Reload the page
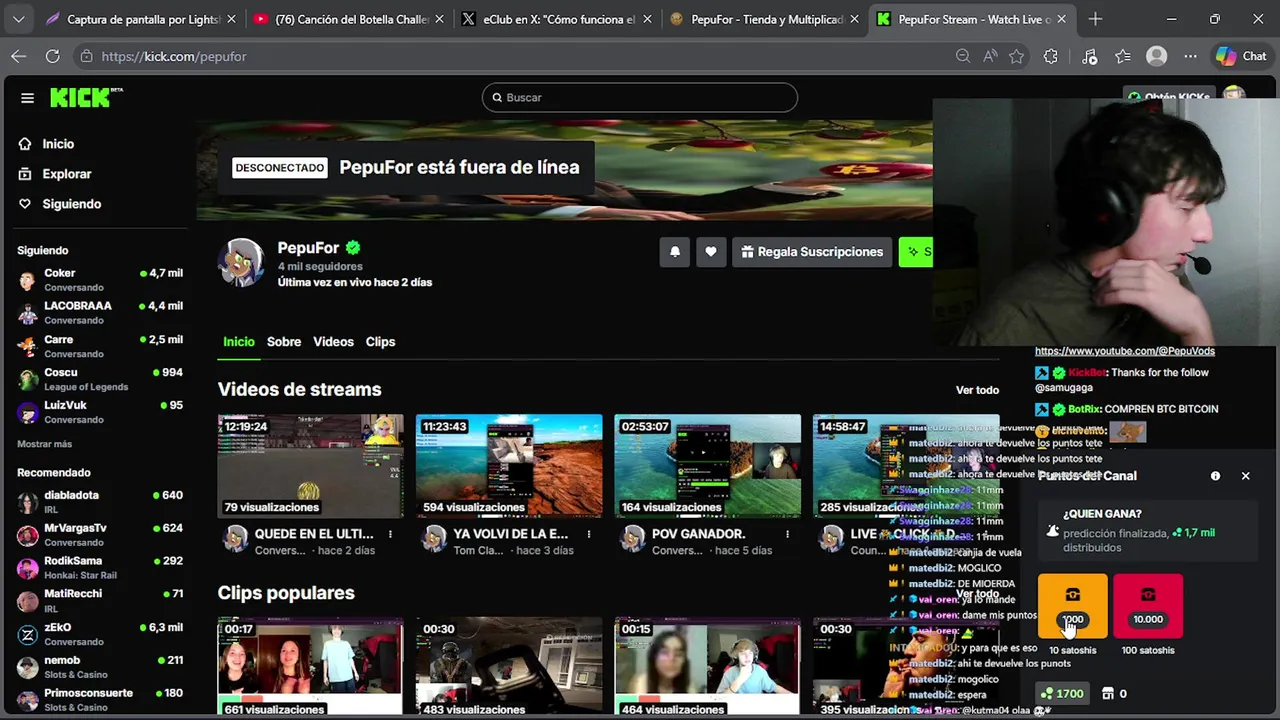The height and width of the screenshot is (720, 1280). [52, 56]
